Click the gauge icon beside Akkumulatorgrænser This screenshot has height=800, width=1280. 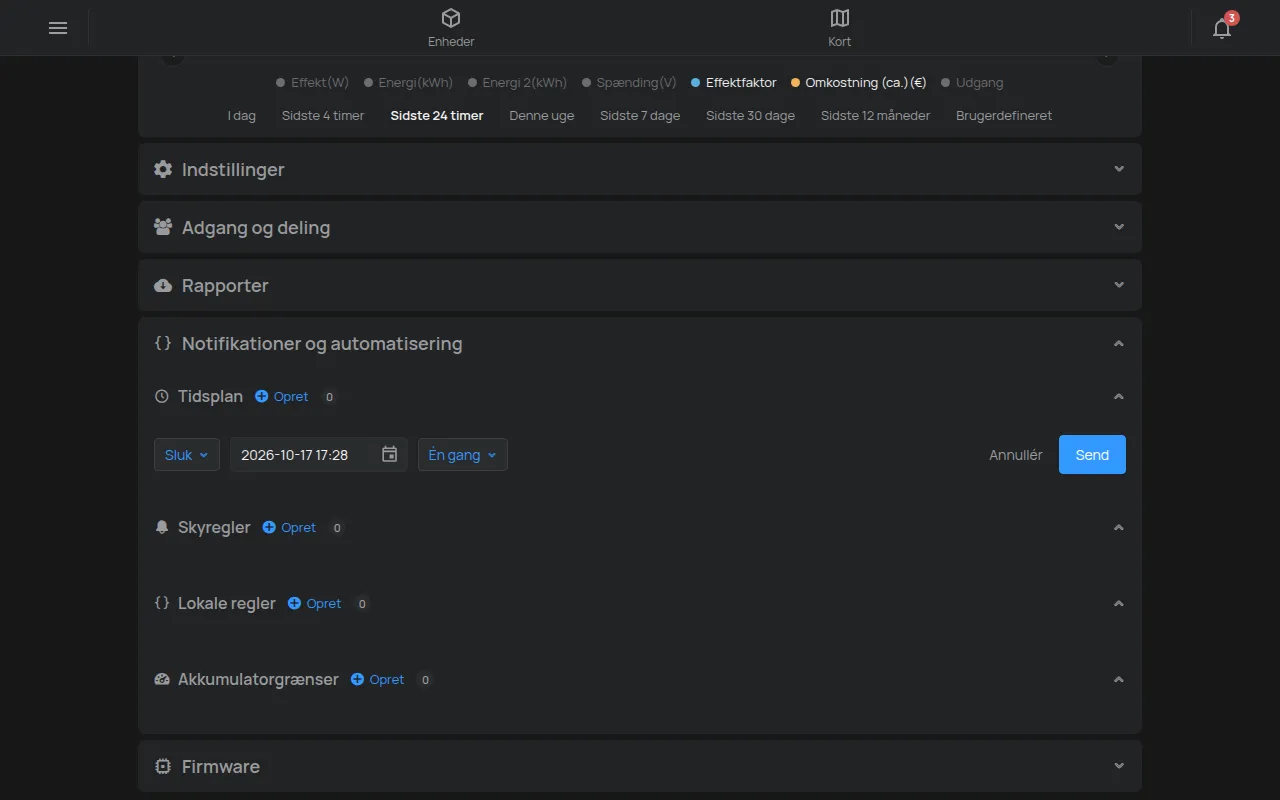[162, 680]
